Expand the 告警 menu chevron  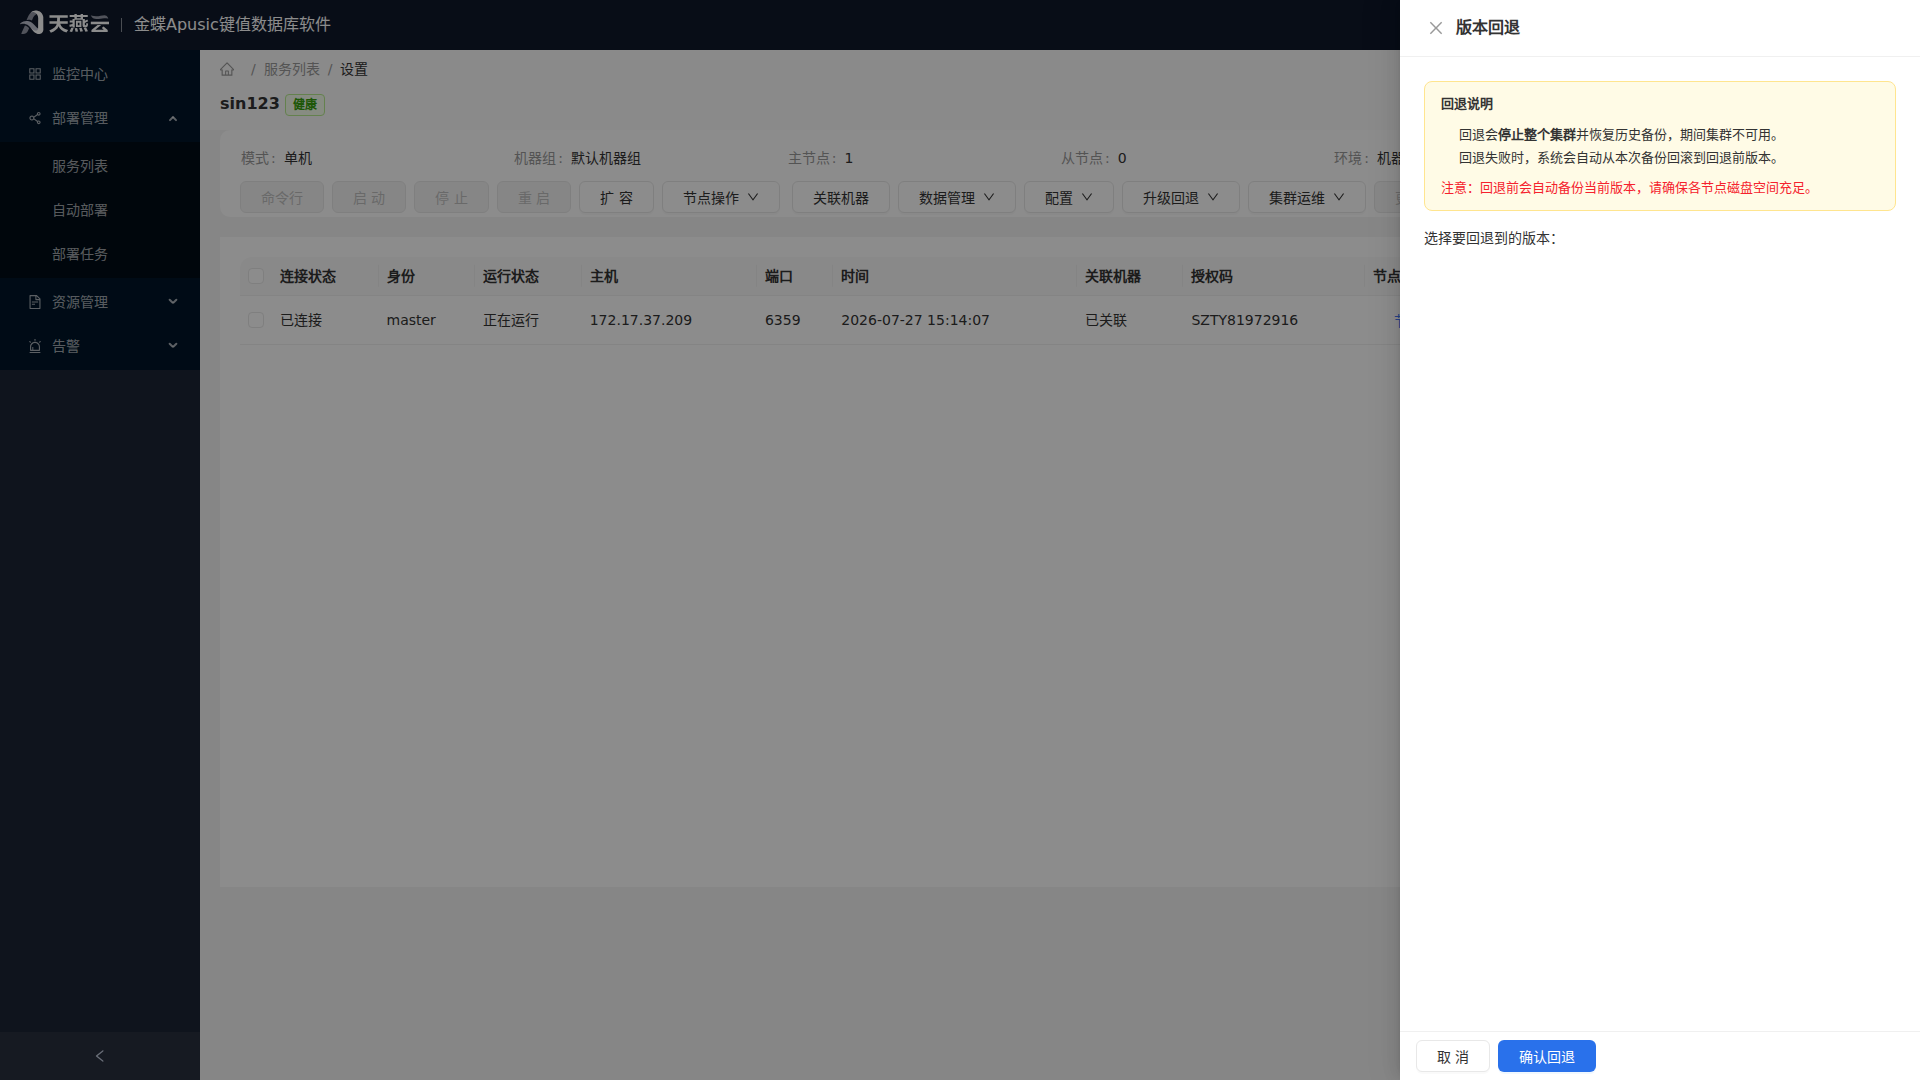coord(173,346)
